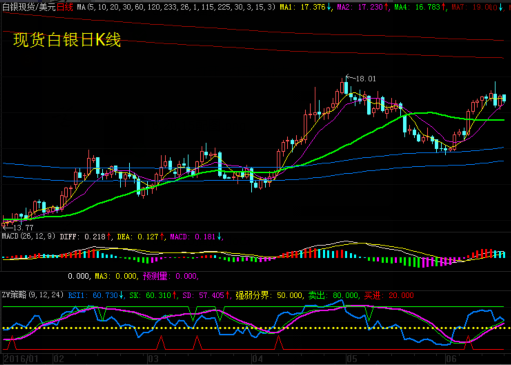Click the 卖出 80.000 threshold label
The width and height of the screenshot is (511, 365).
(333, 295)
